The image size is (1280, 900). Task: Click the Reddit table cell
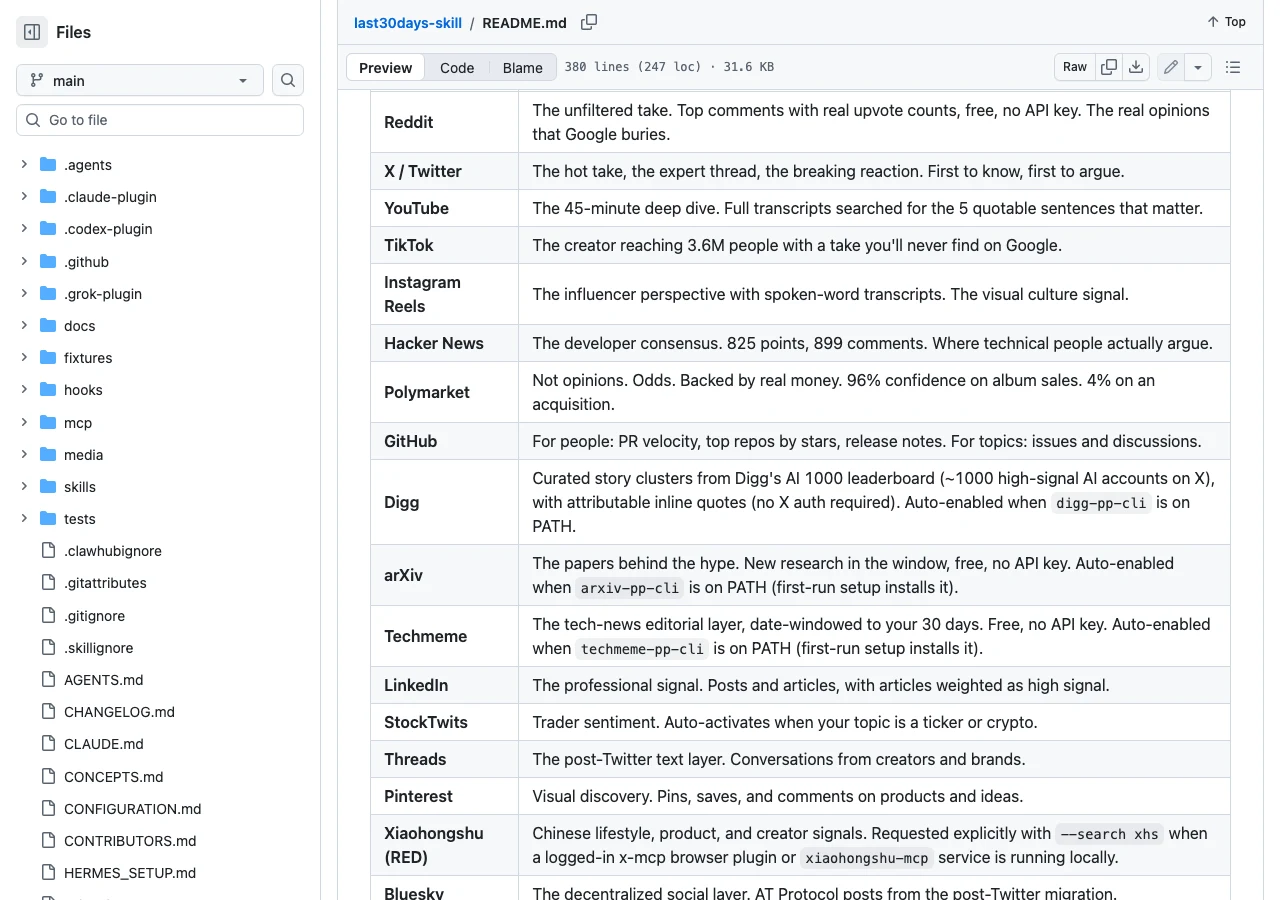445,122
